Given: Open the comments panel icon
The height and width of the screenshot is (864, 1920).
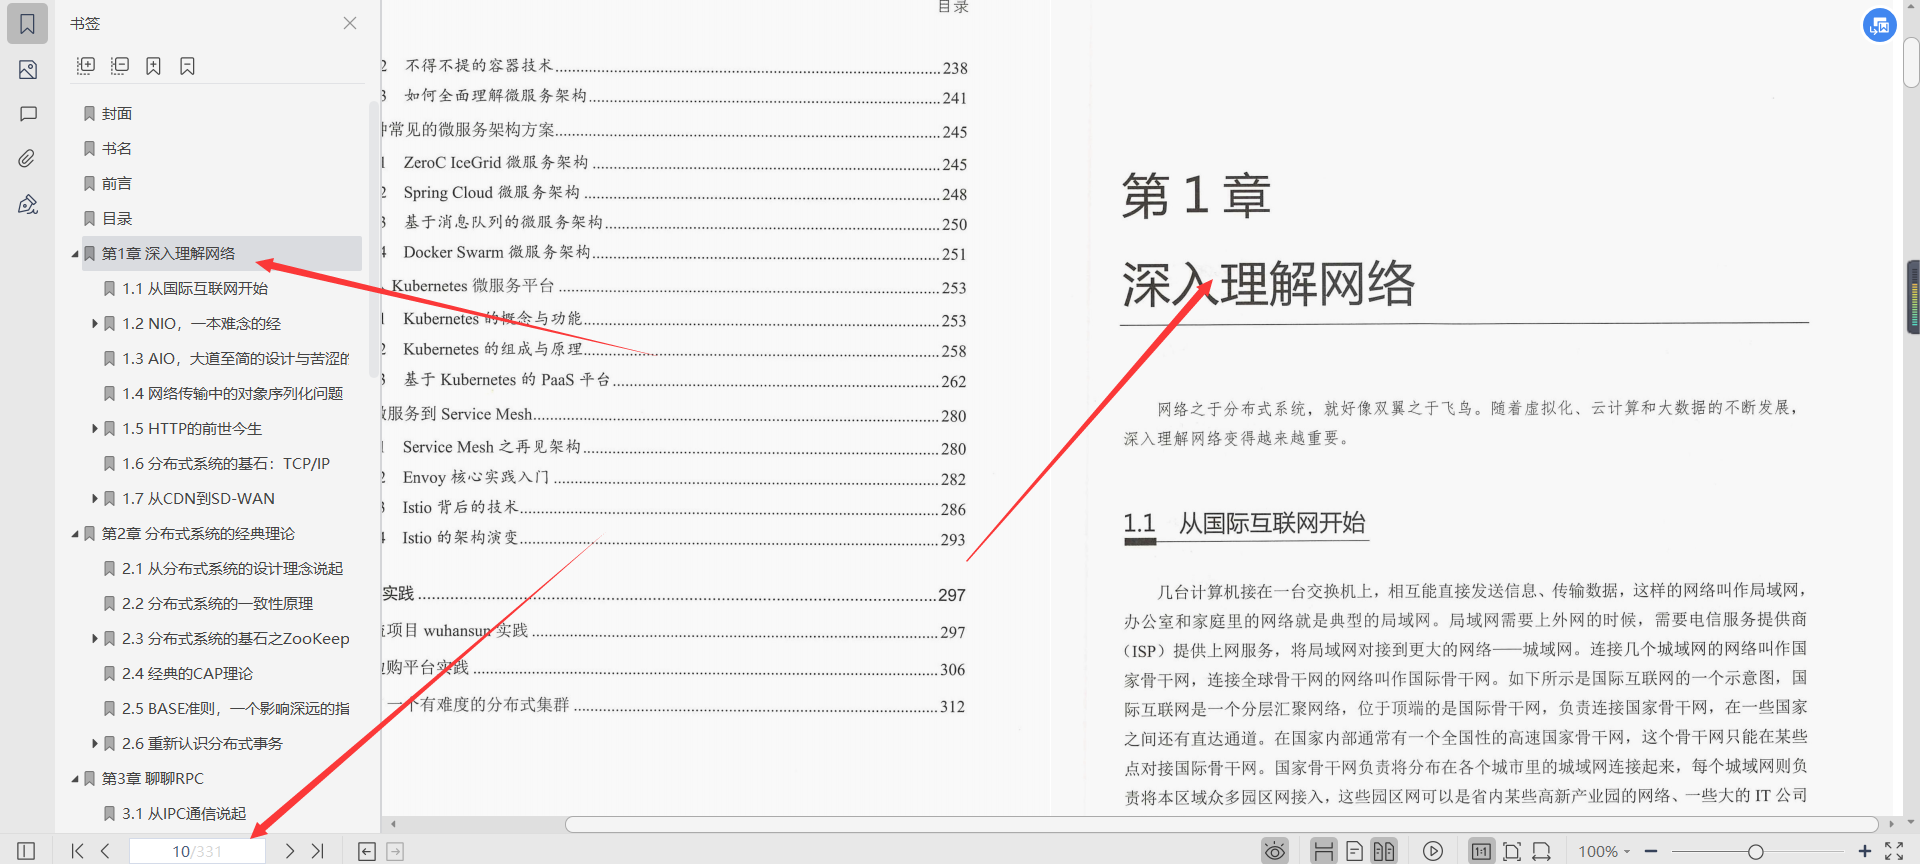Looking at the screenshot, I should click(x=28, y=114).
